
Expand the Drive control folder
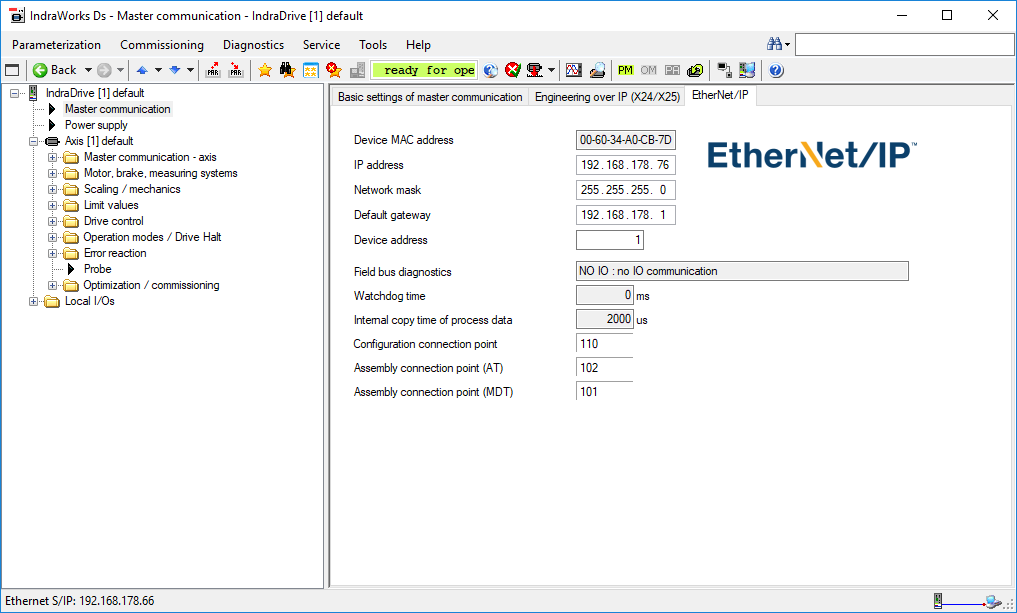click(x=53, y=221)
